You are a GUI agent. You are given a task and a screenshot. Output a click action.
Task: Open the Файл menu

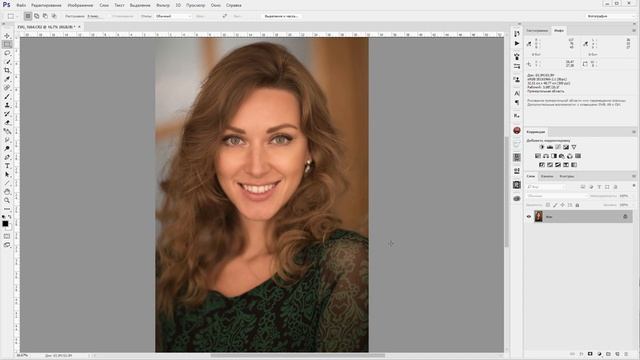pyautogui.click(x=21, y=5)
